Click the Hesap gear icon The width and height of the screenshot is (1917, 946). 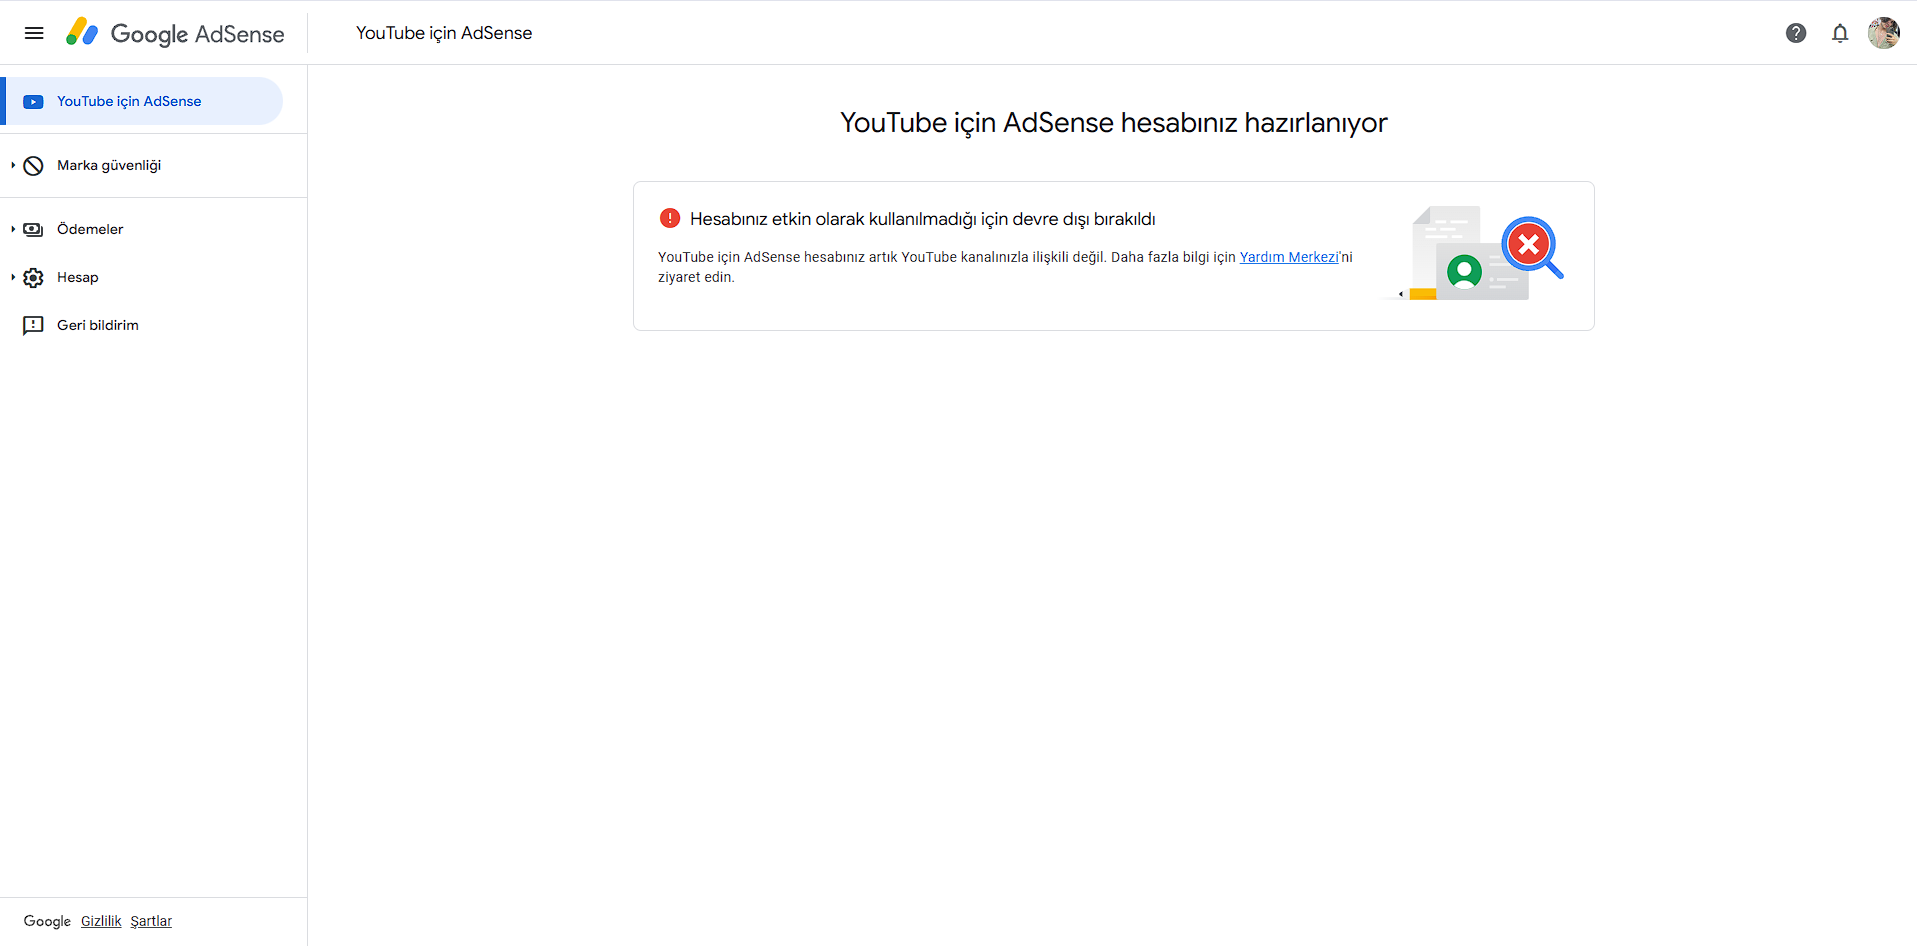point(33,277)
